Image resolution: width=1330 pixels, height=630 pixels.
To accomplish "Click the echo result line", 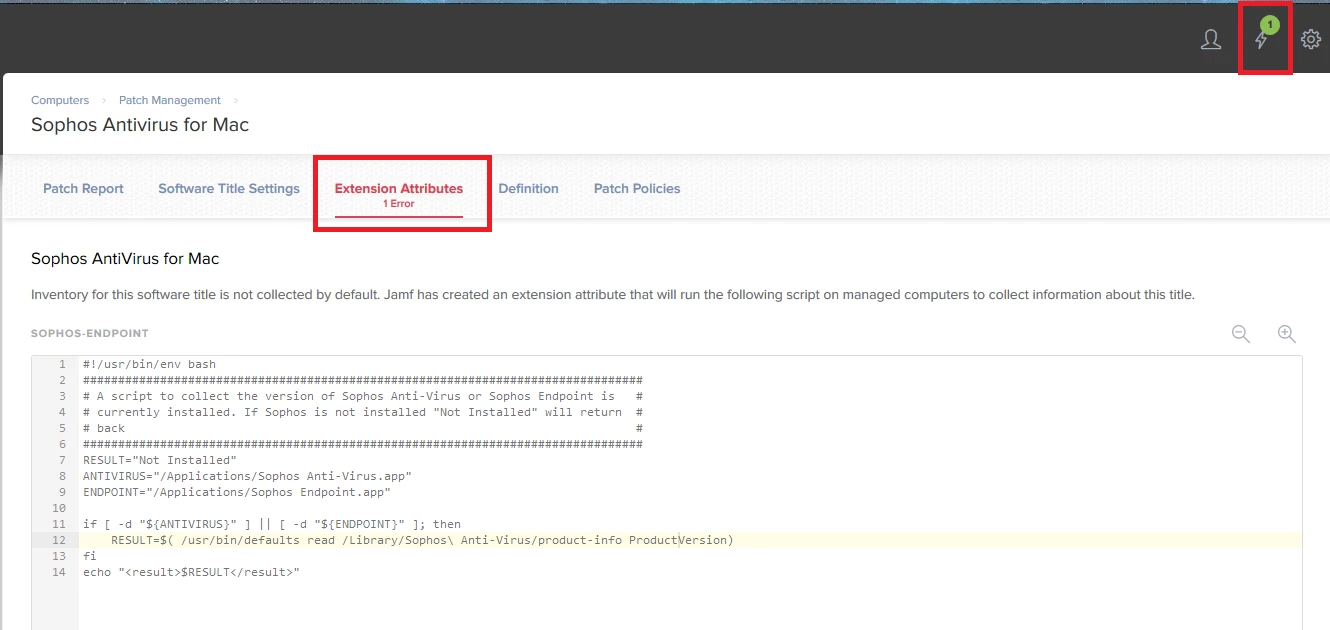I will coord(191,572).
